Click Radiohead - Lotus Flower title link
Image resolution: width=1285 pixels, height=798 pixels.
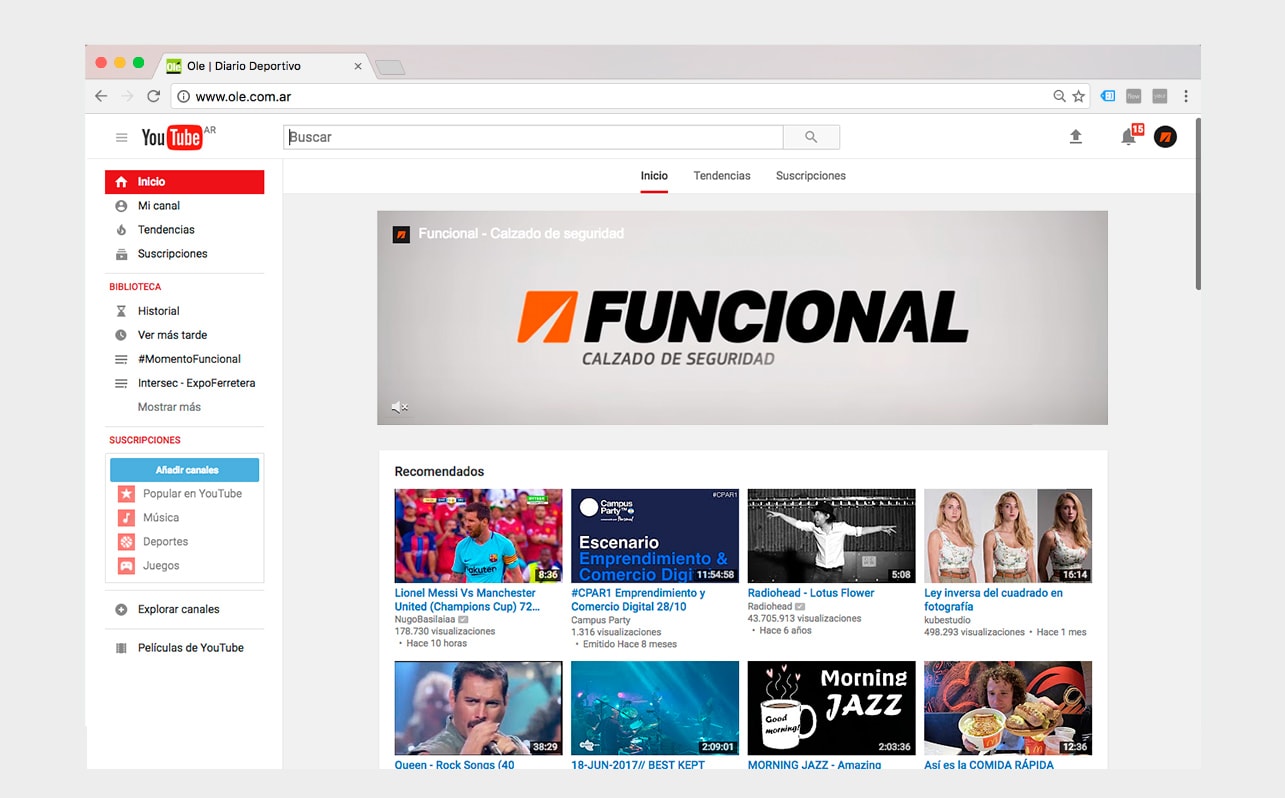(811, 593)
